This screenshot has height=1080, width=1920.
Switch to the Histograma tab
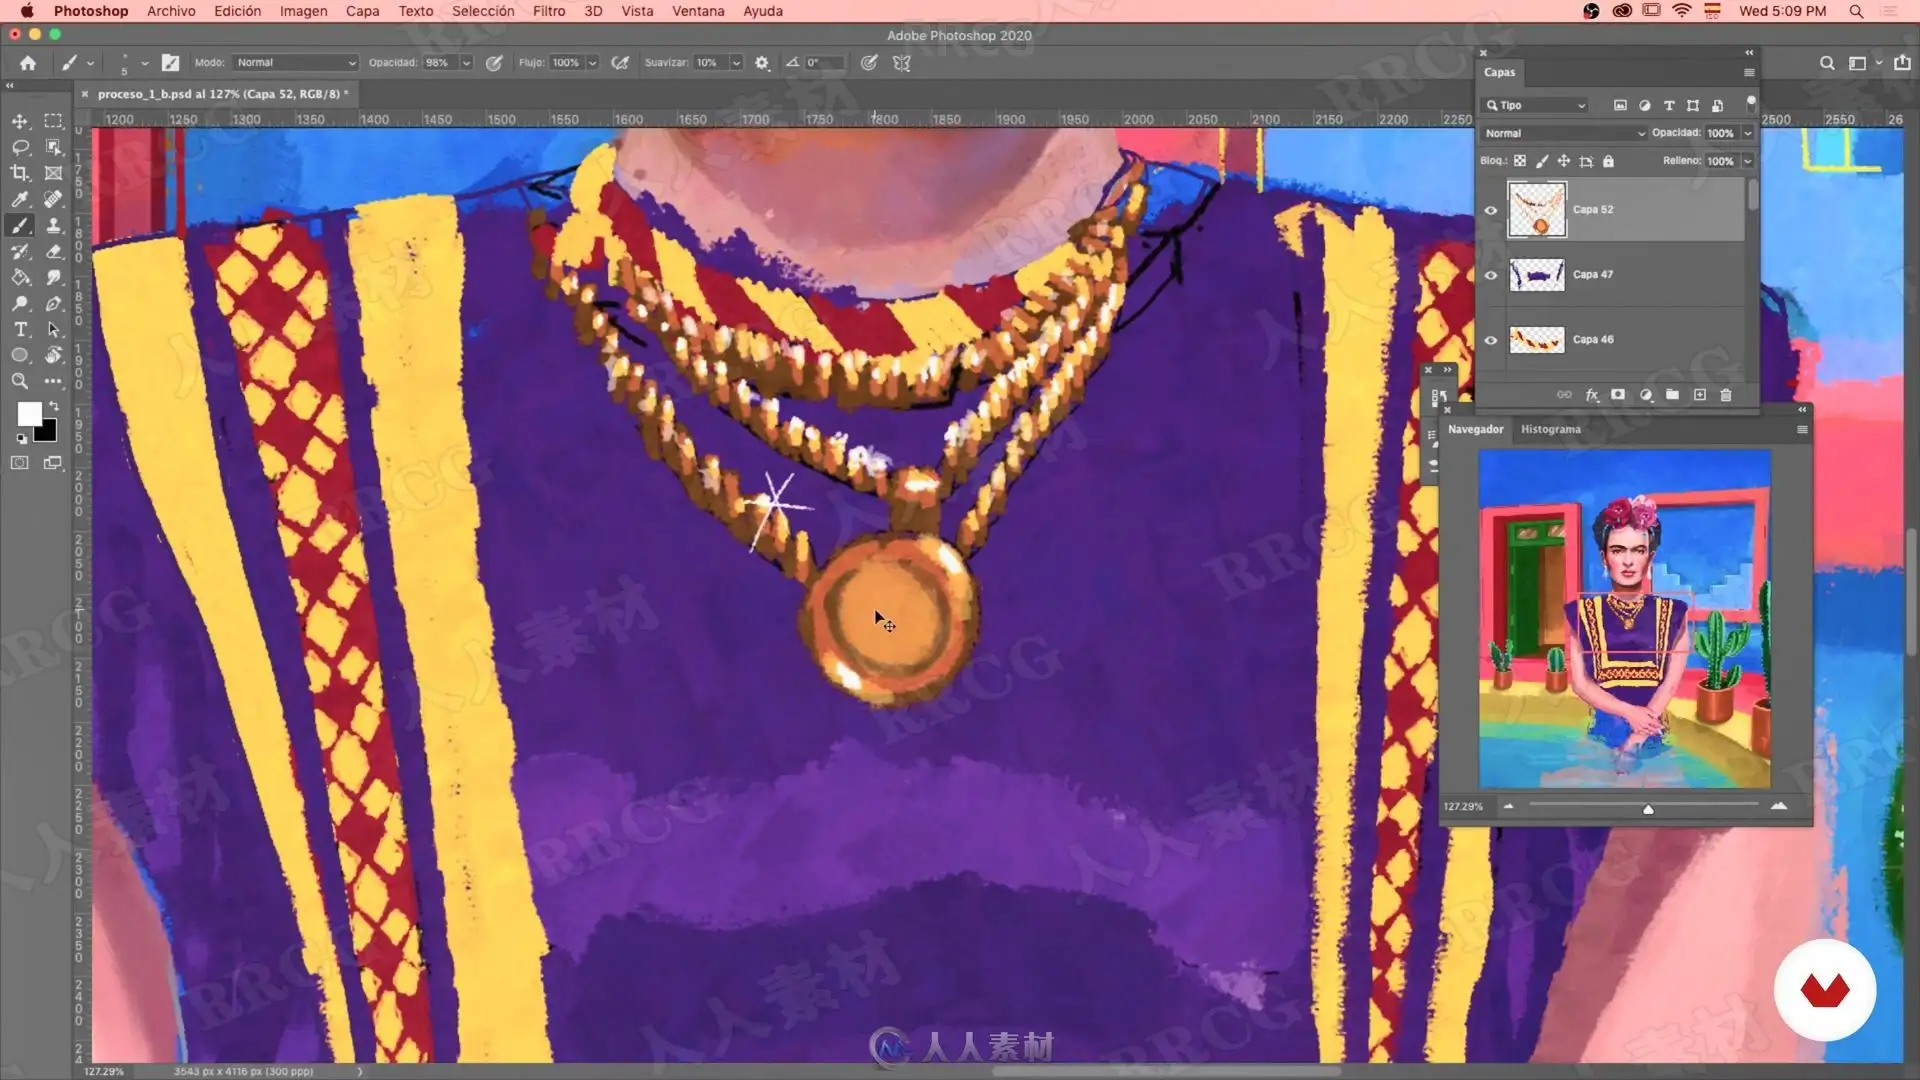pos(1550,429)
